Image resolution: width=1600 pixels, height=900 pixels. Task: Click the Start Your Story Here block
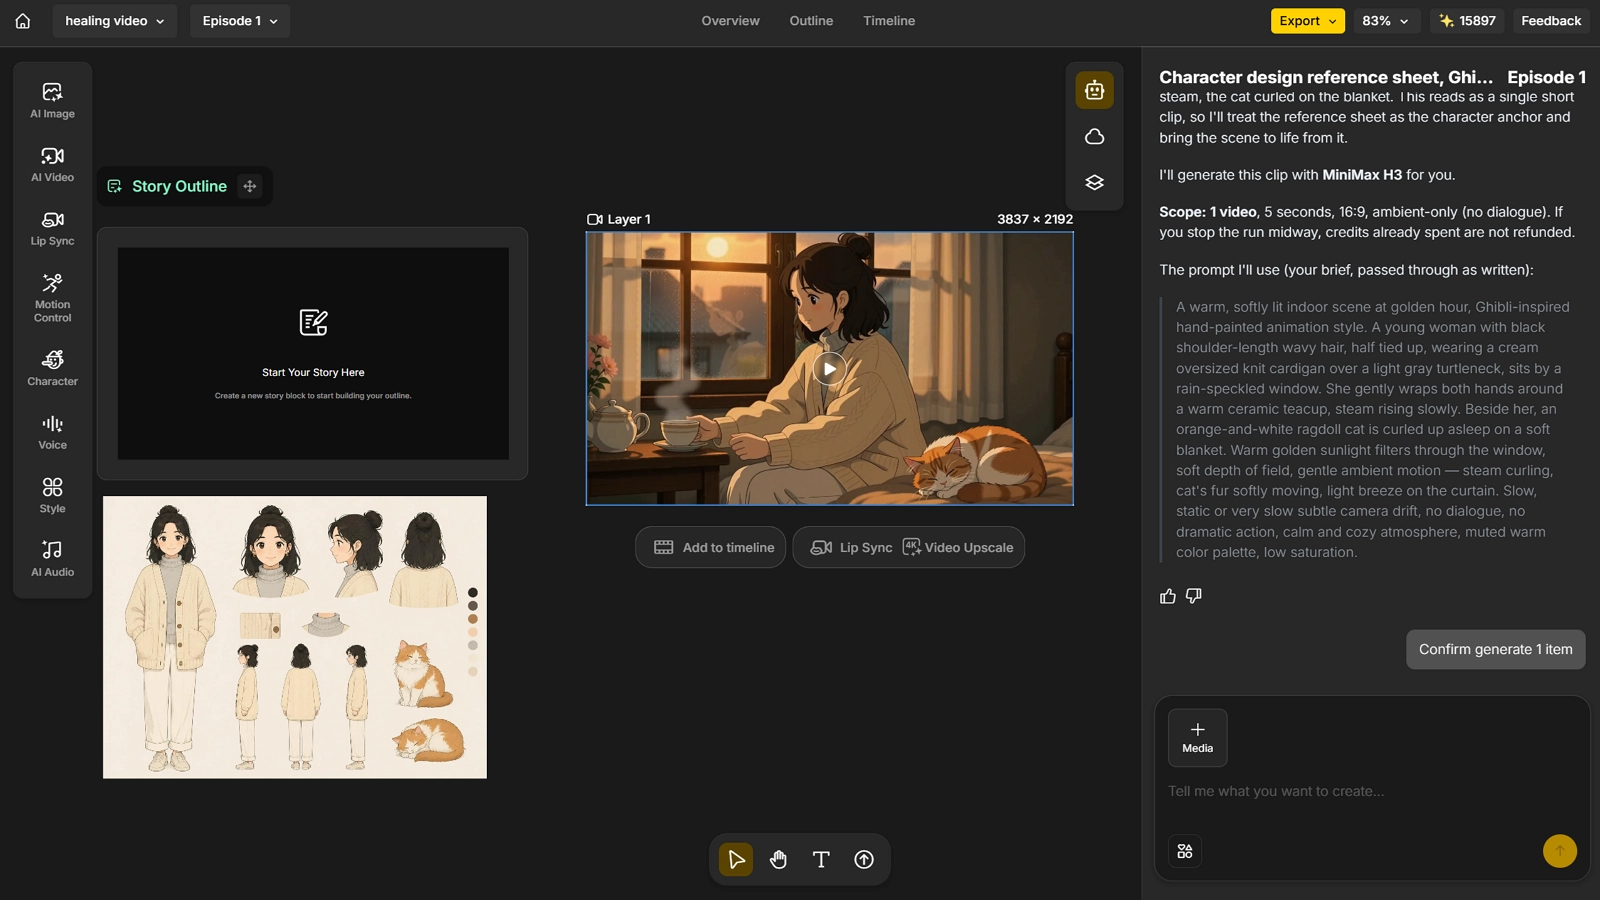(x=313, y=354)
